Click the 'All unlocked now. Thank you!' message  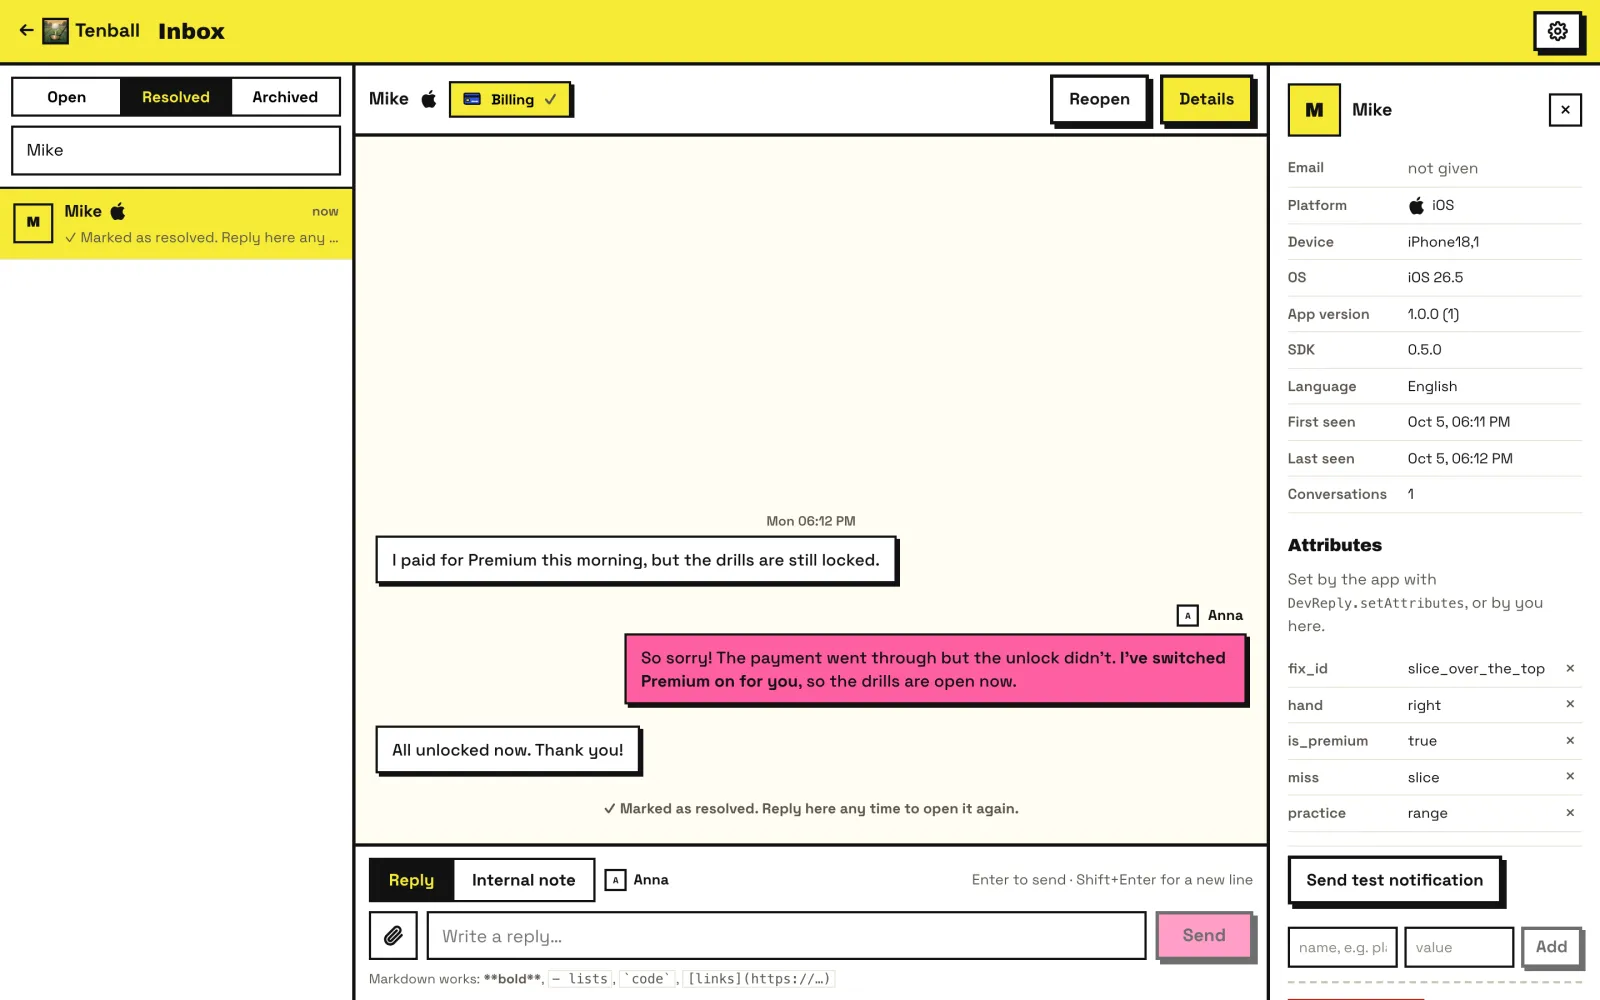[508, 750]
